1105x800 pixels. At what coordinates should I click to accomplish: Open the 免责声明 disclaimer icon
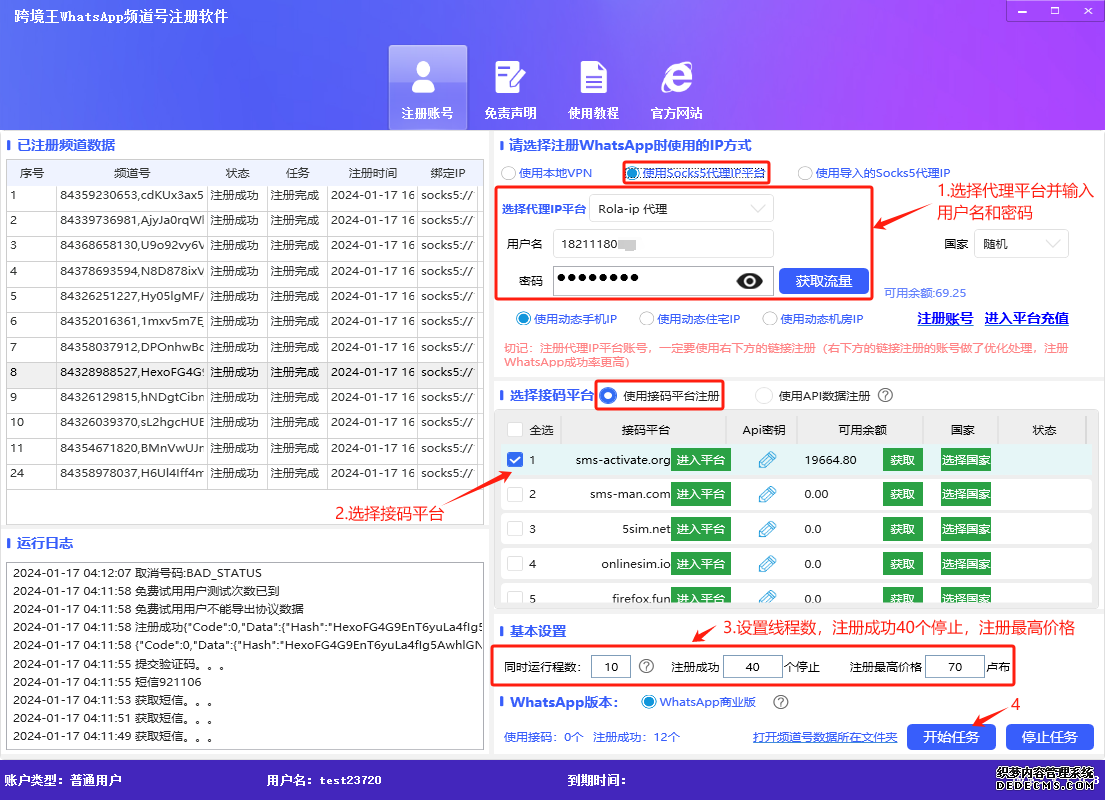tap(510, 86)
